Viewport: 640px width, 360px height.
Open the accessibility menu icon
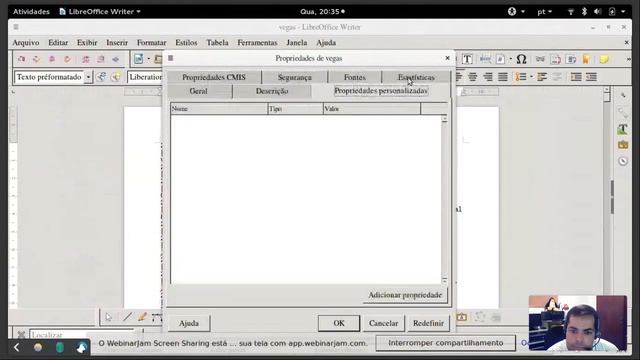click(x=516, y=11)
